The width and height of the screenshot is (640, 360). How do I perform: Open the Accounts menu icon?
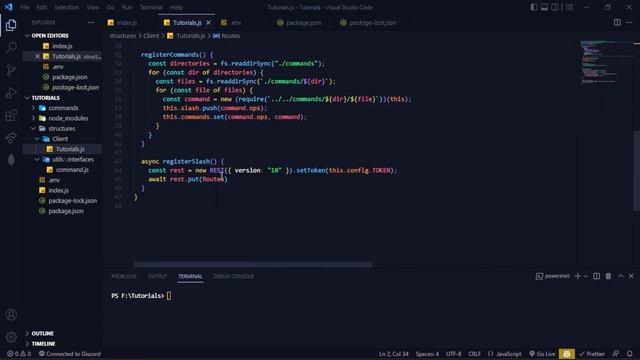click(x=11, y=315)
